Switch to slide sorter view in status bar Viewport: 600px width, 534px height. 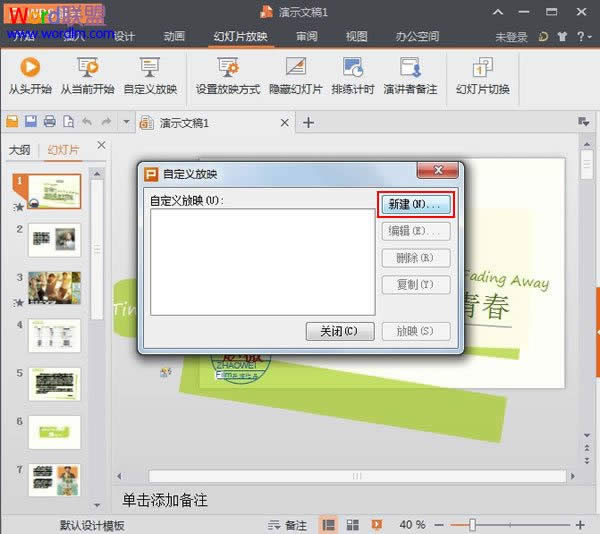(x=351, y=525)
